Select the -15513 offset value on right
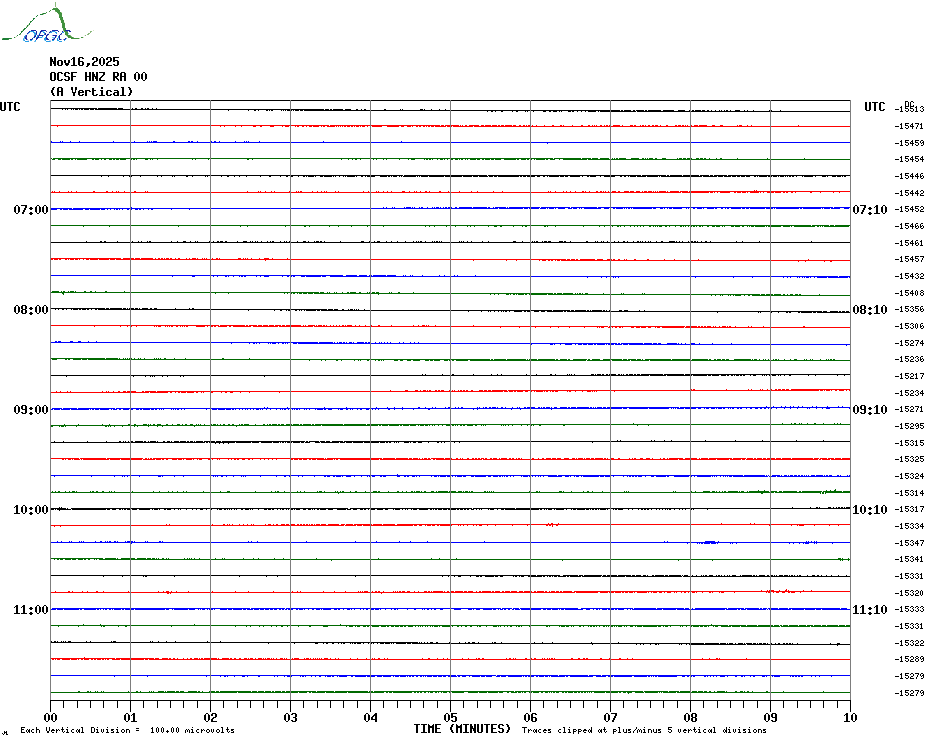This screenshot has height=744, width=930. (911, 109)
